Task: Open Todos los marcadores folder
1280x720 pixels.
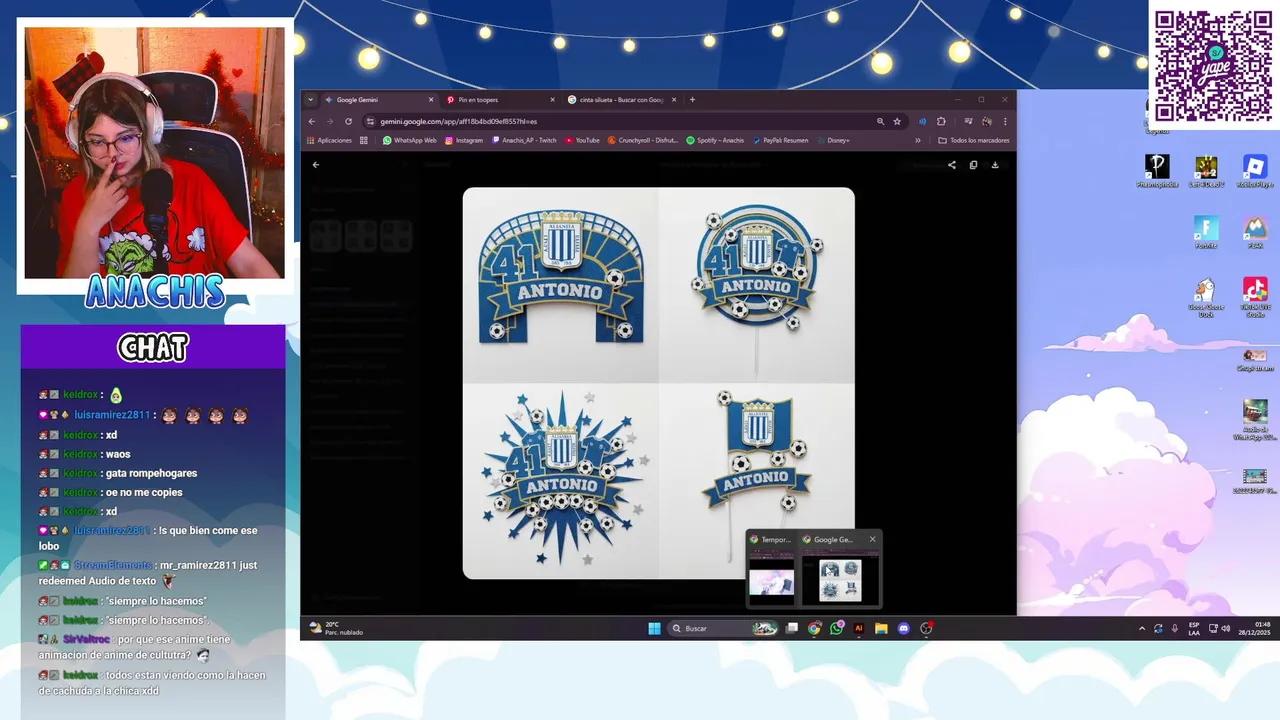Action: [973, 140]
